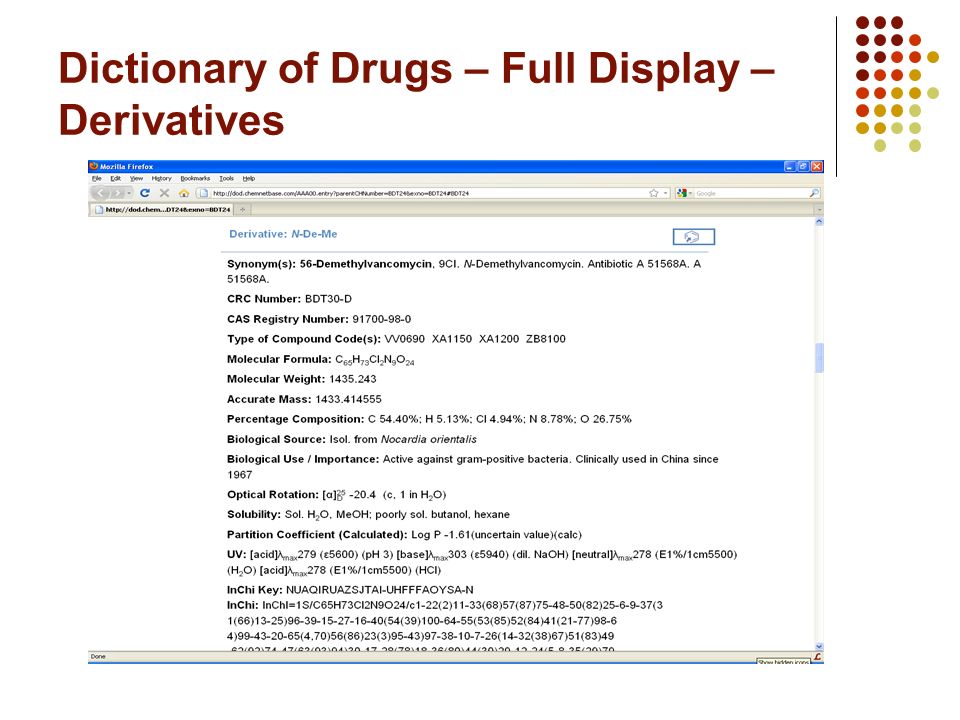The width and height of the screenshot is (960, 720).
Task: Open the address bar history dropdown
Action: [x=666, y=193]
